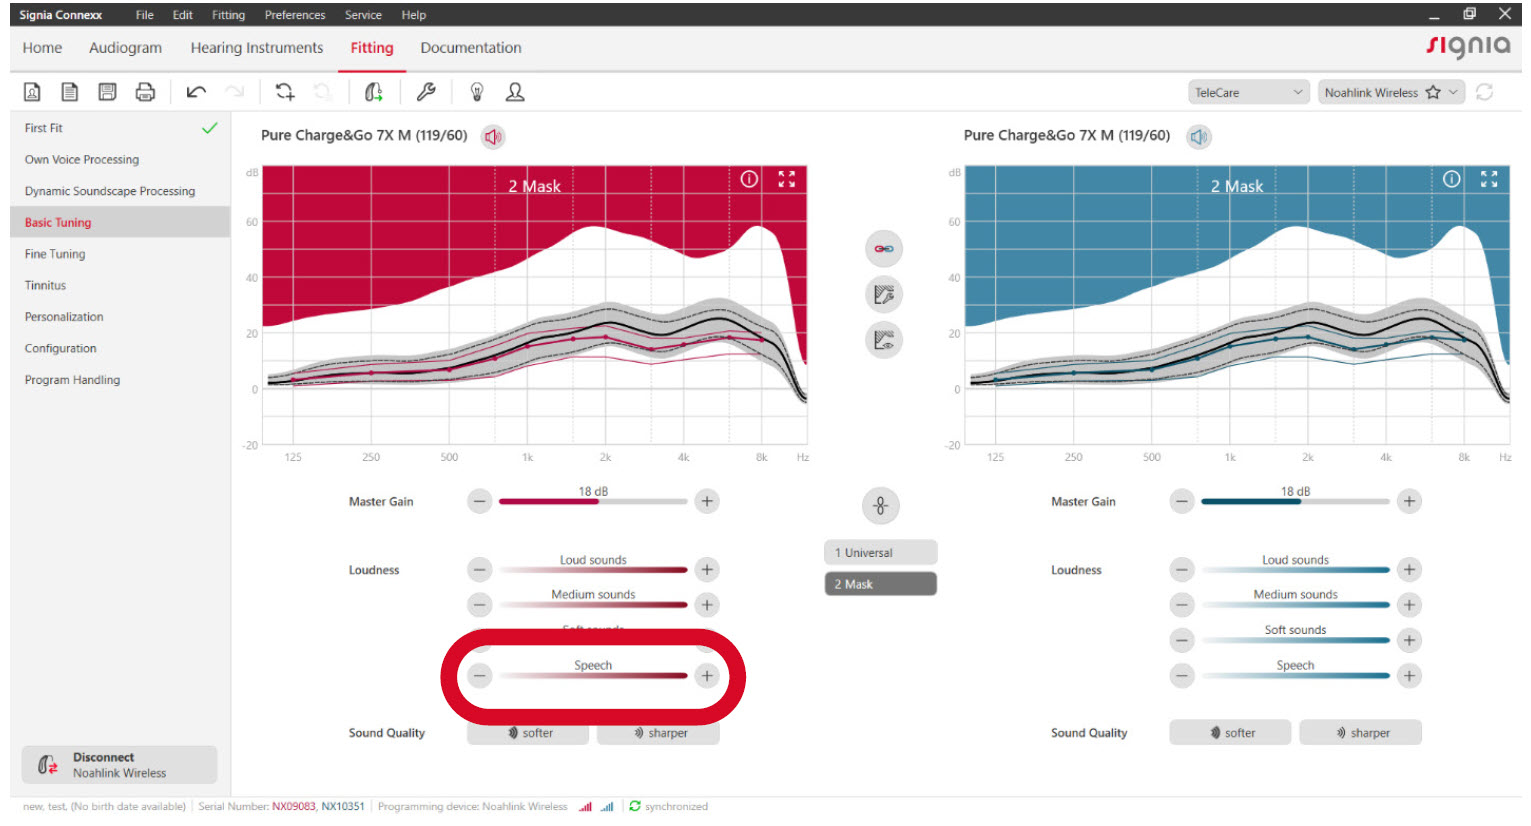Click the blue-side Medium sounds slider bar

pyautogui.click(x=1295, y=605)
